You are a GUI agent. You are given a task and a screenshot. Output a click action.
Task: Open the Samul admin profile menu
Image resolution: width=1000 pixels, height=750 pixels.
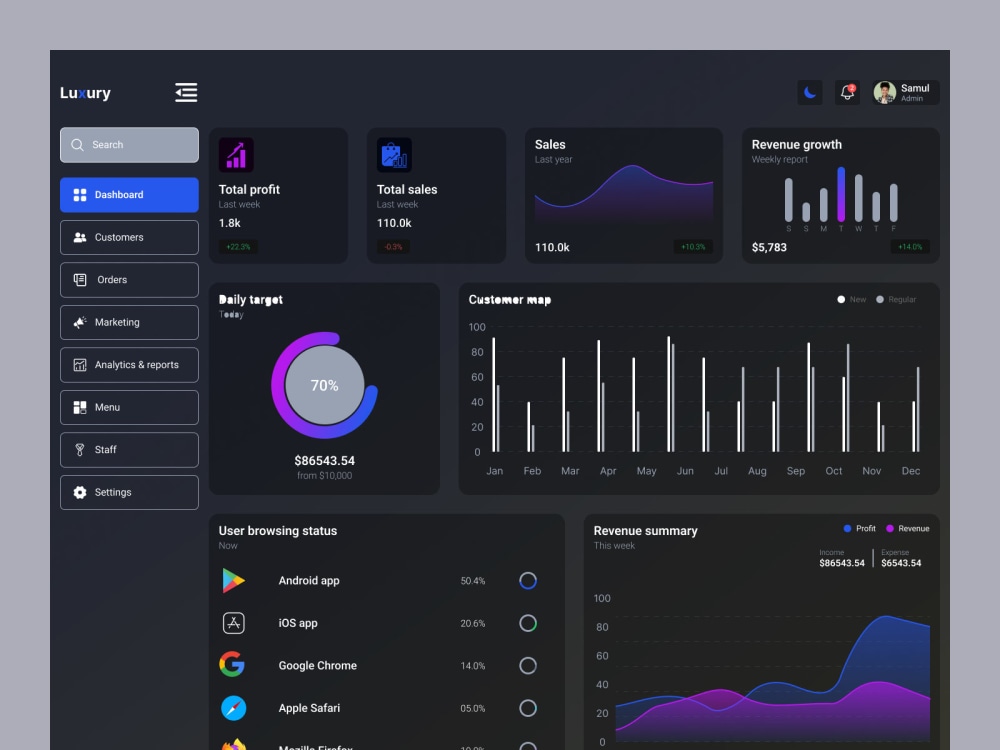click(x=905, y=92)
